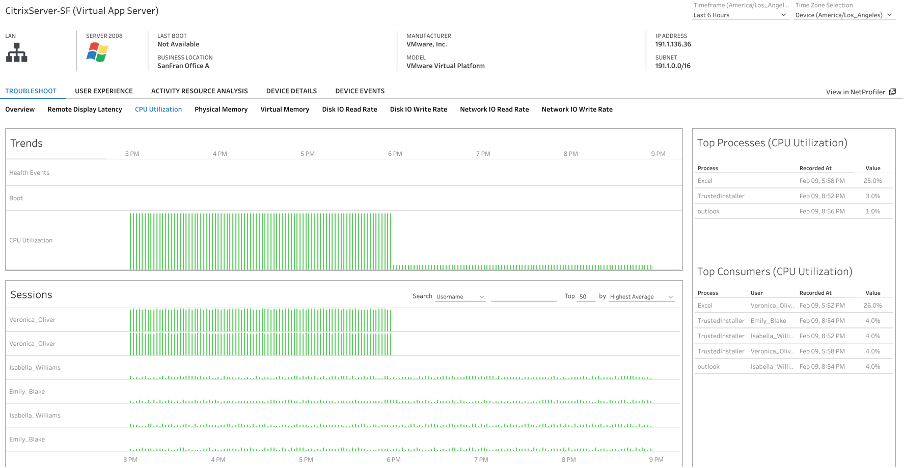Click the CPU Utilization trend row label
The width and height of the screenshot is (904, 468).
pyautogui.click(x=31, y=240)
